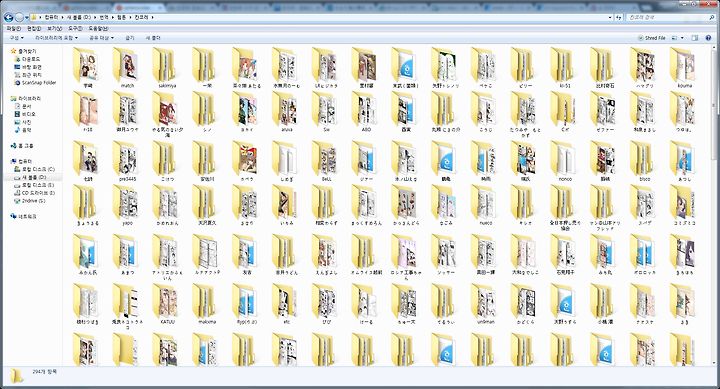Select the nonco folder icon

click(564, 158)
